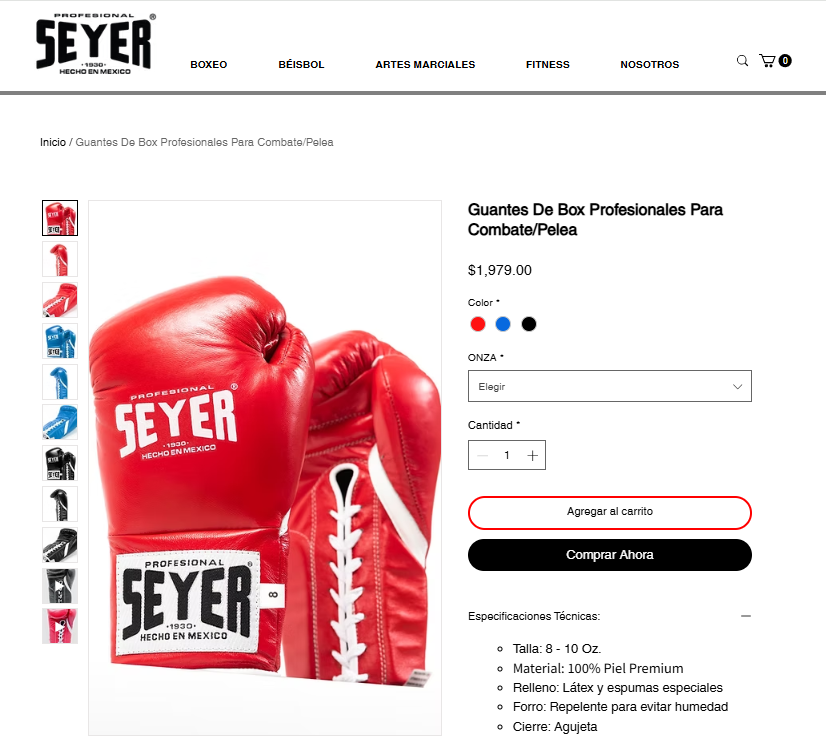The height and width of the screenshot is (740, 826).
Task: View the blue gloves pair thumbnail
Action: coord(60,341)
